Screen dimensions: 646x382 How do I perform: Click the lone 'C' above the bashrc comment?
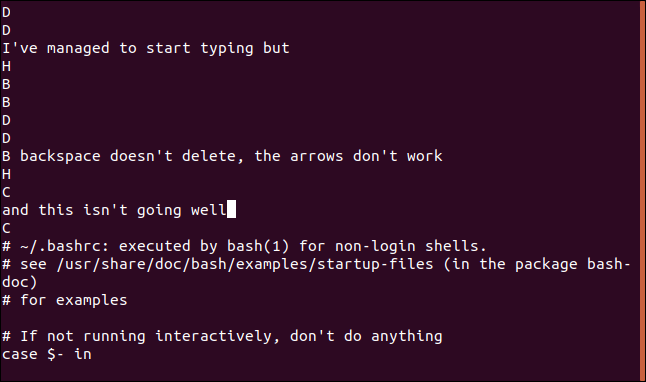(6, 228)
